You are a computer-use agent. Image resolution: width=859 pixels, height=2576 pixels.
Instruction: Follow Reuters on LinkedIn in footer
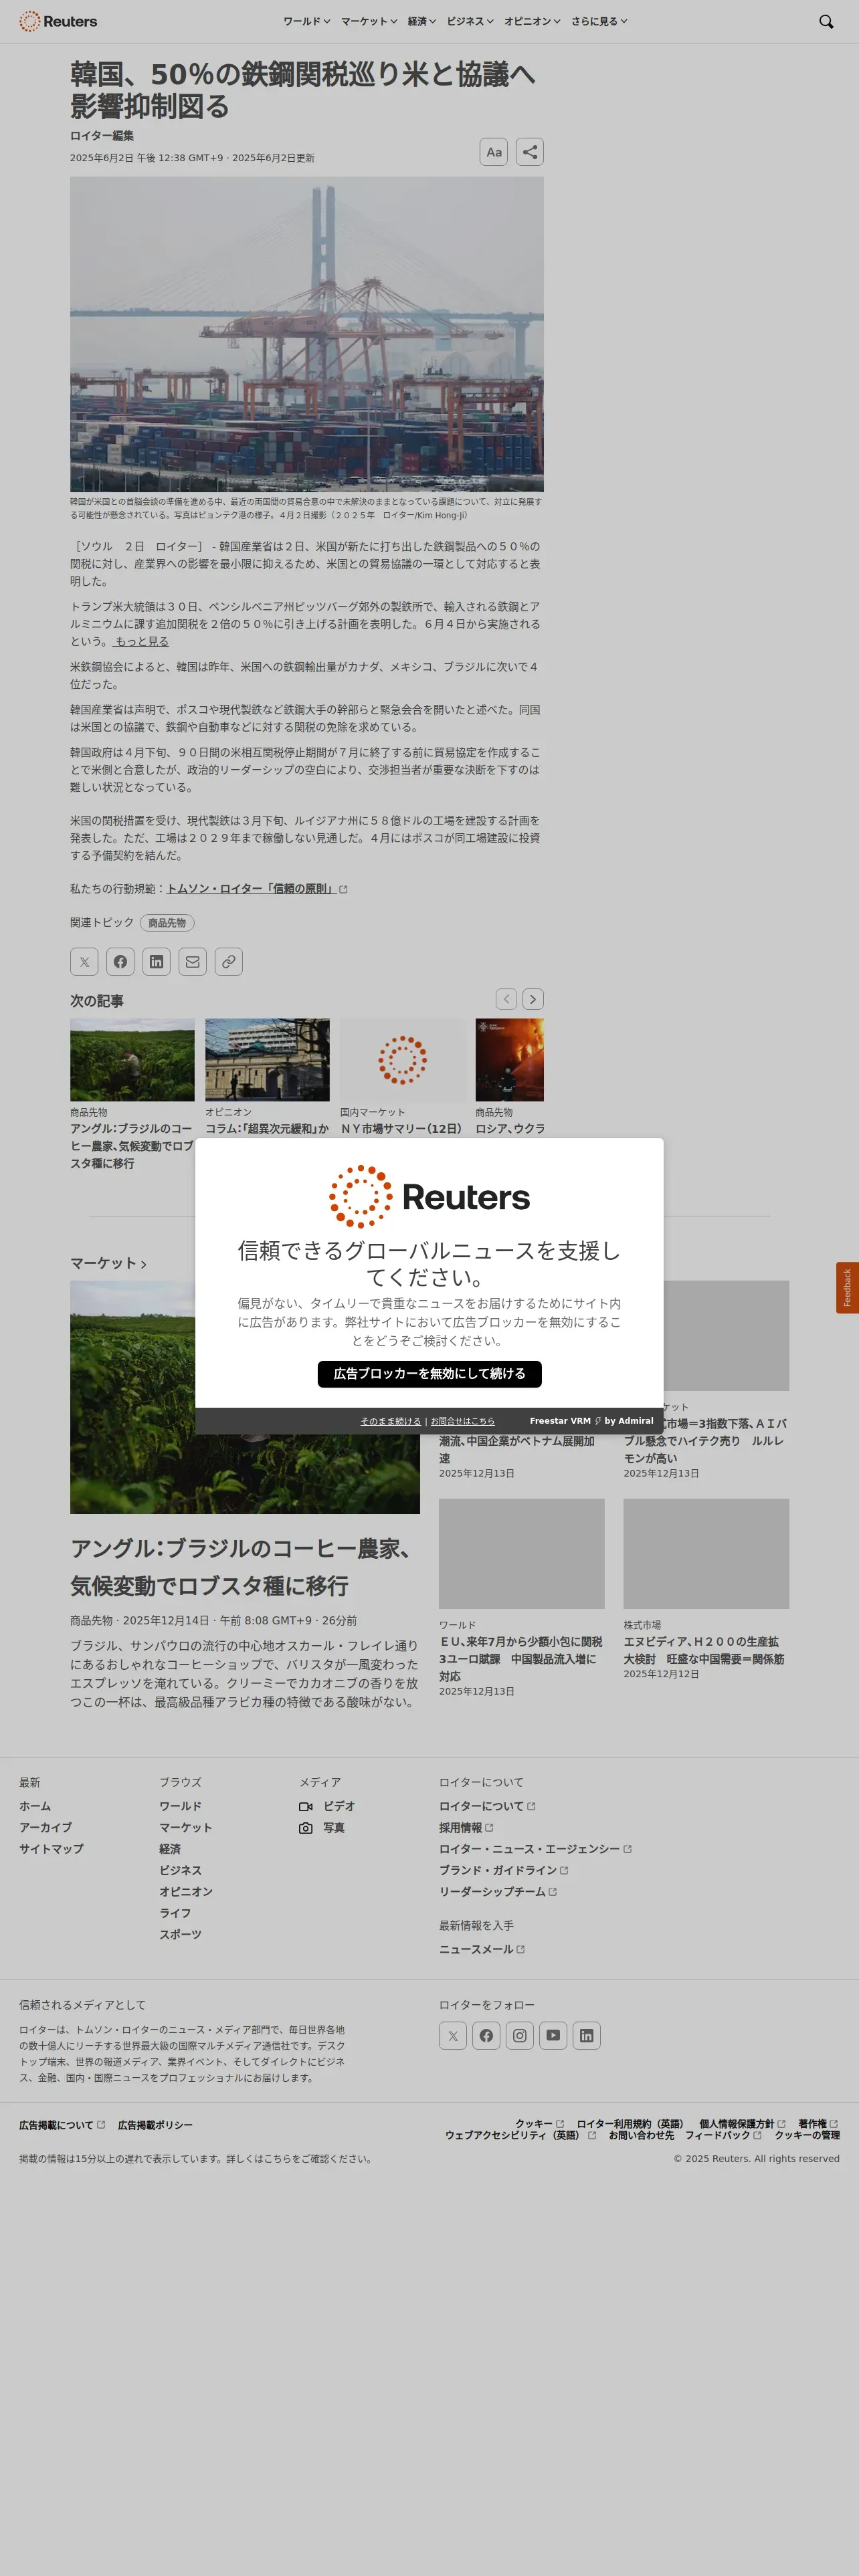(x=587, y=2035)
